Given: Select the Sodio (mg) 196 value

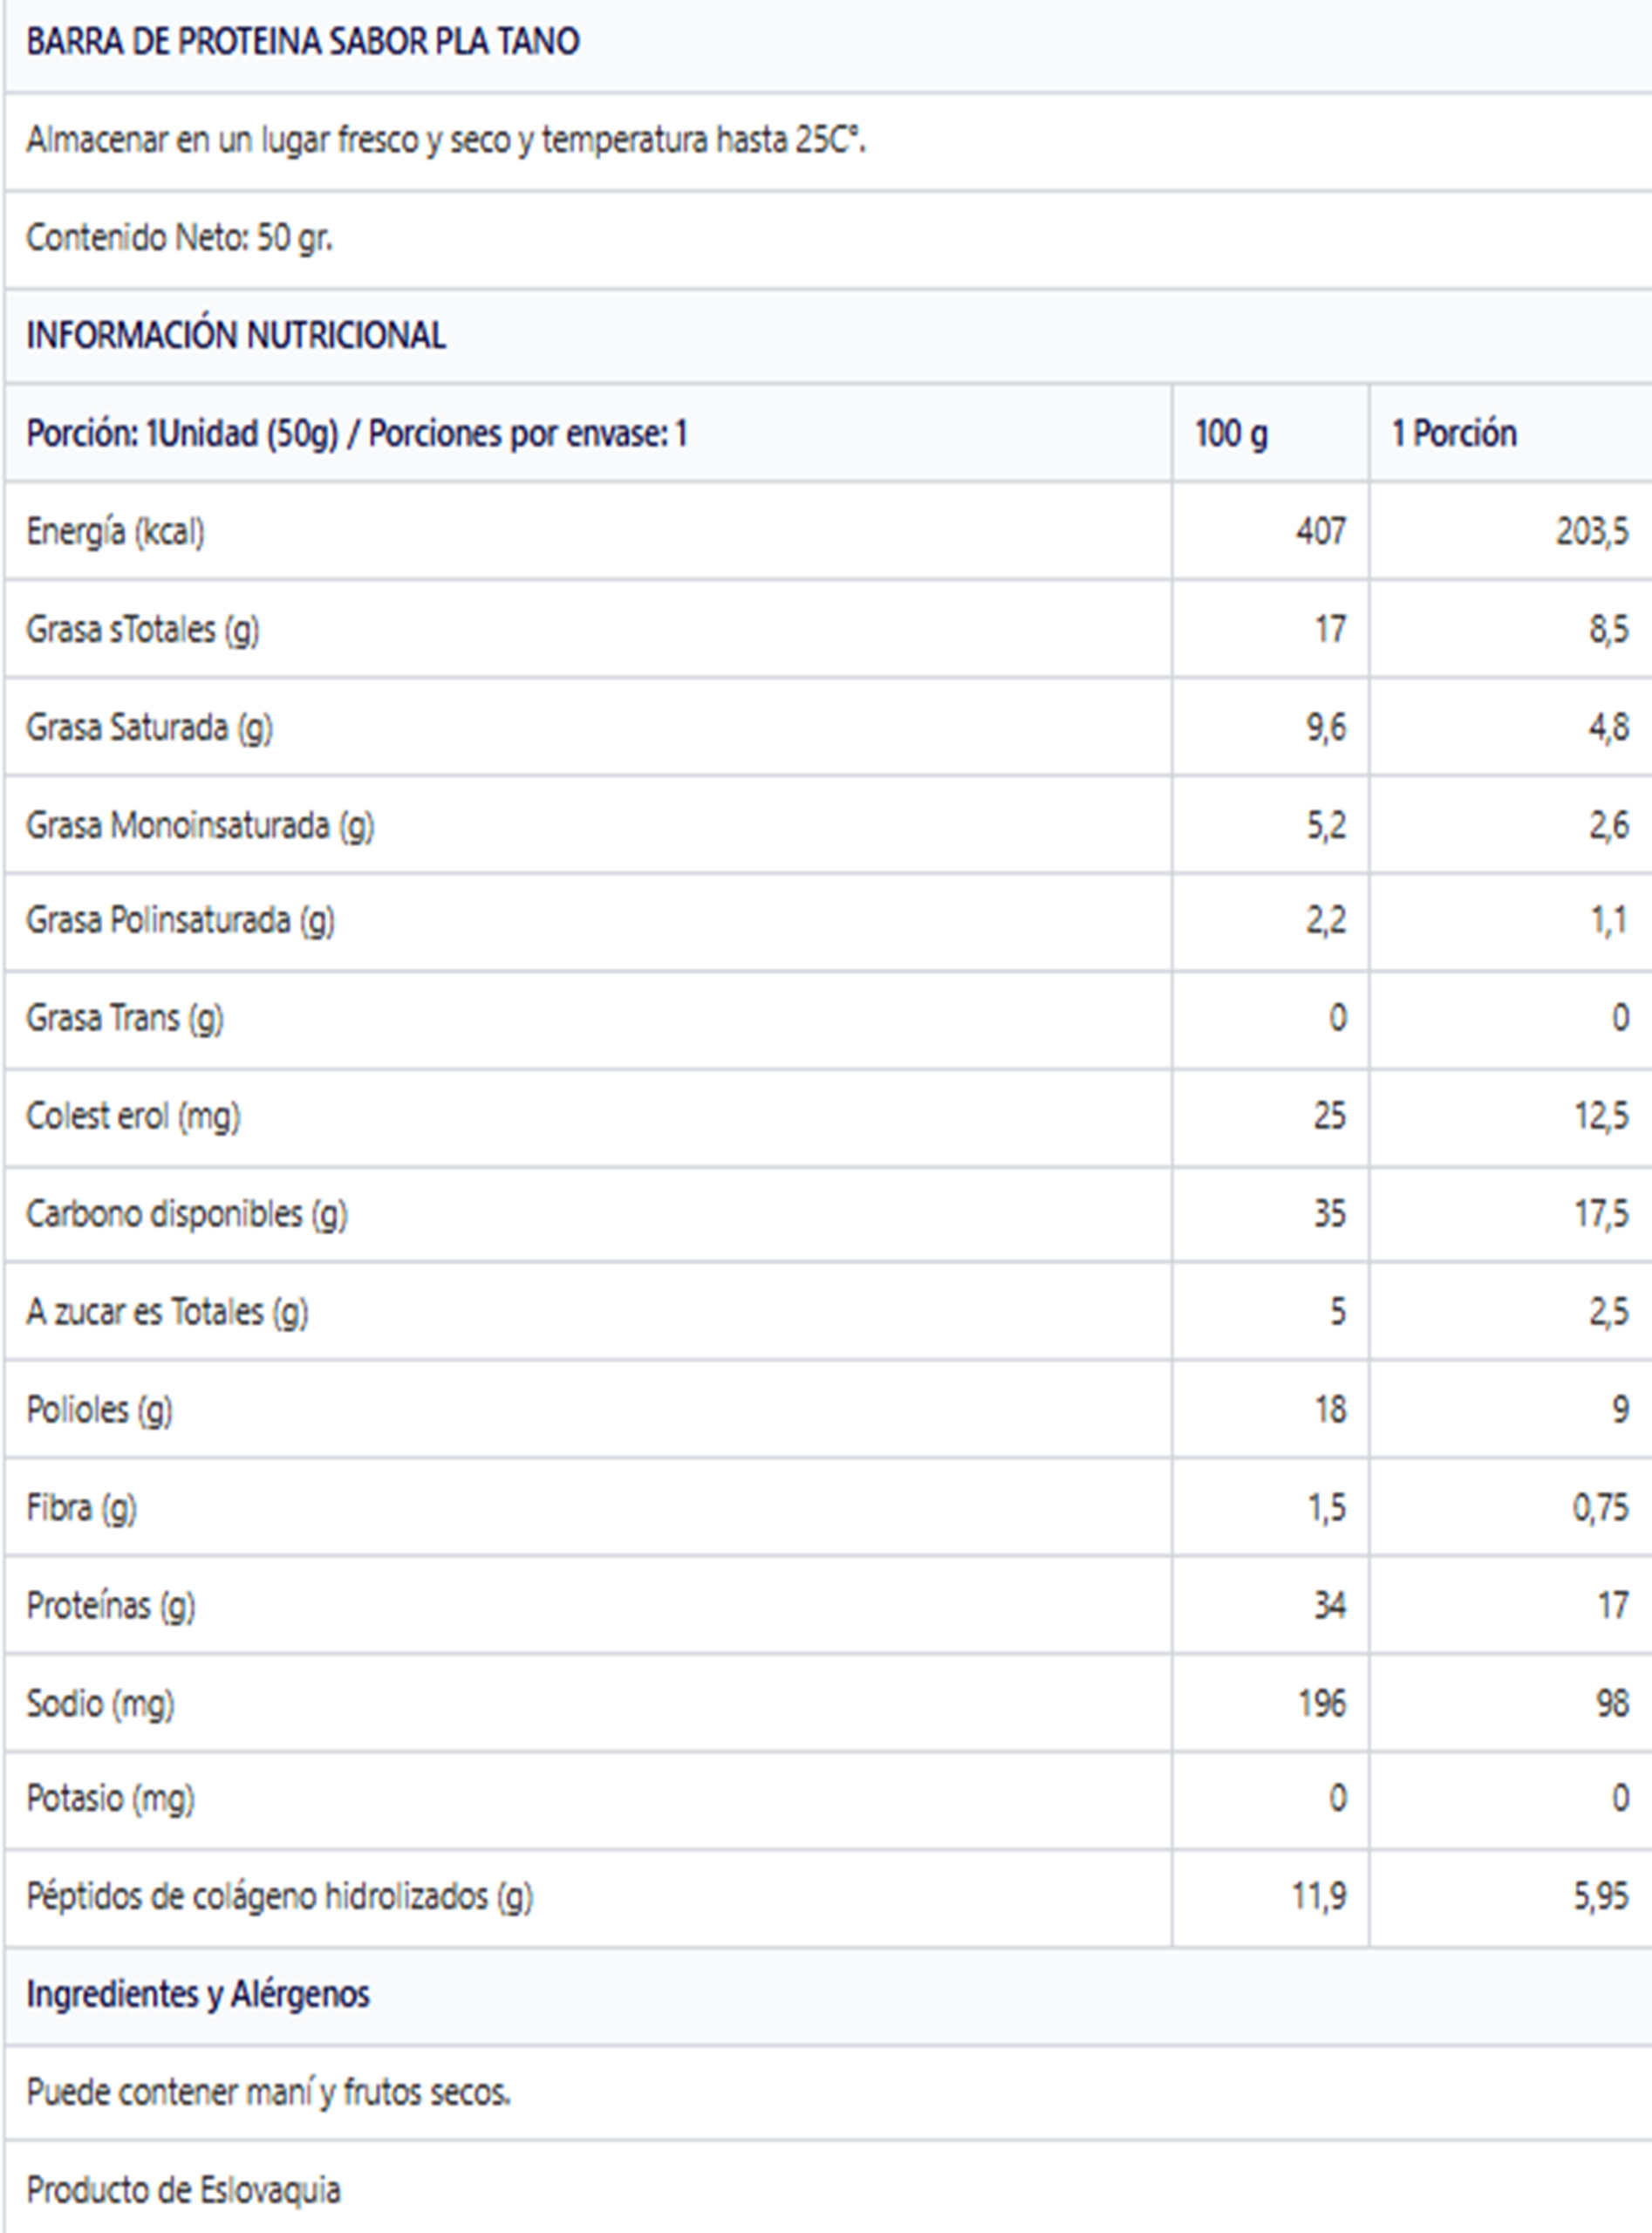Looking at the screenshot, I should coord(1322,1703).
